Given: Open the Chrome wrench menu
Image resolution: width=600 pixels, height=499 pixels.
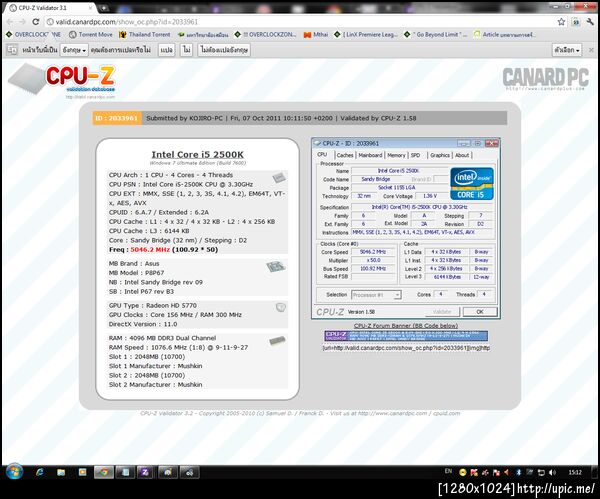Looking at the screenshot, I should pyautogui.click(x=590, y=22).
